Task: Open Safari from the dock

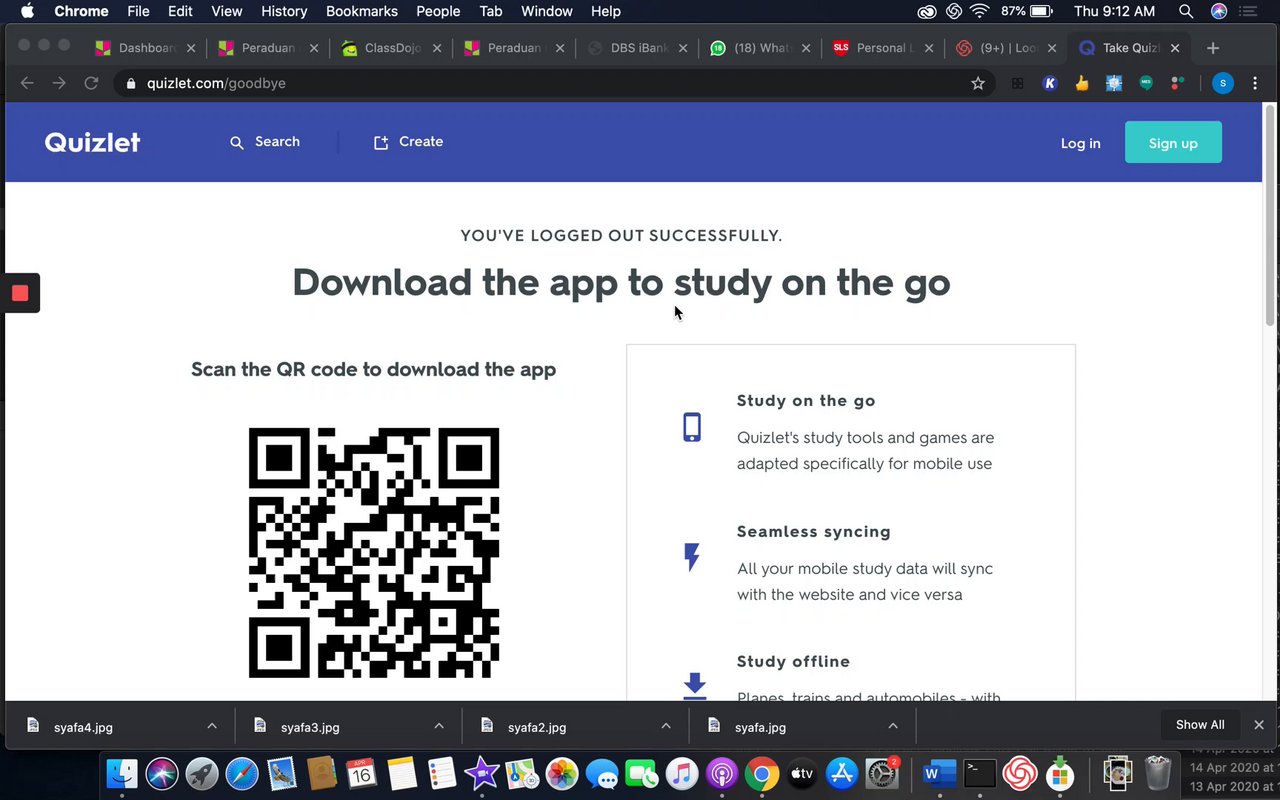Action: tap(242, 774)
